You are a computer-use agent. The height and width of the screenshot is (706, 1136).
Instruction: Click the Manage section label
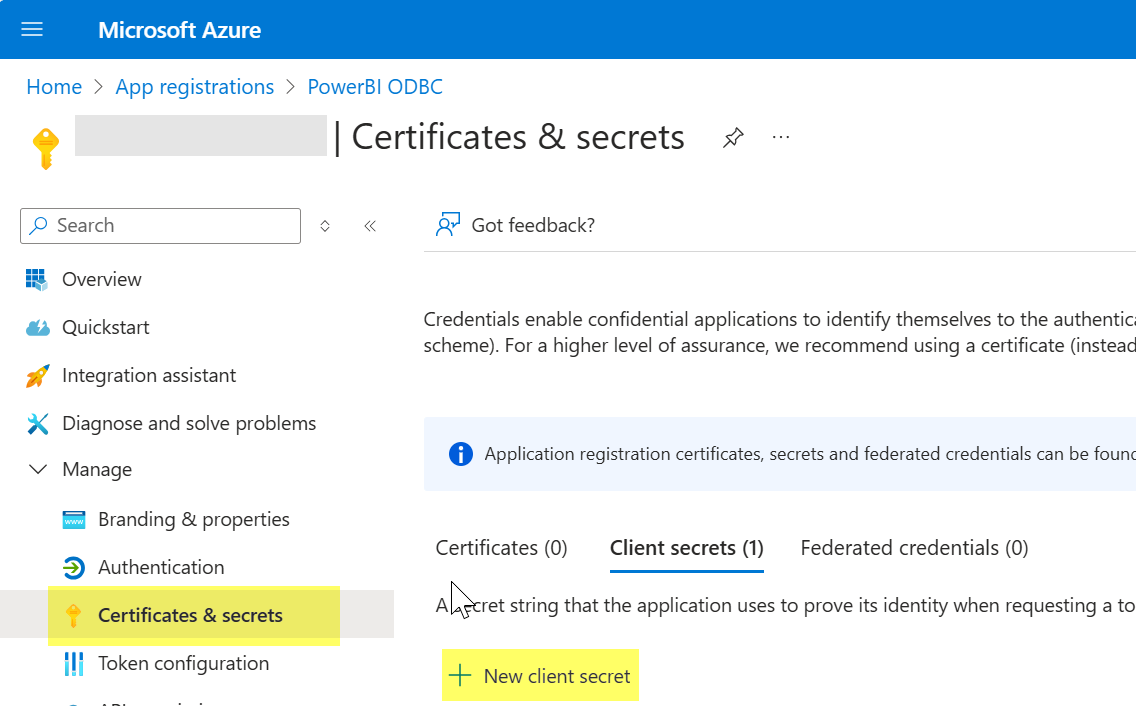pyautogui.click(x=97, y=469)
